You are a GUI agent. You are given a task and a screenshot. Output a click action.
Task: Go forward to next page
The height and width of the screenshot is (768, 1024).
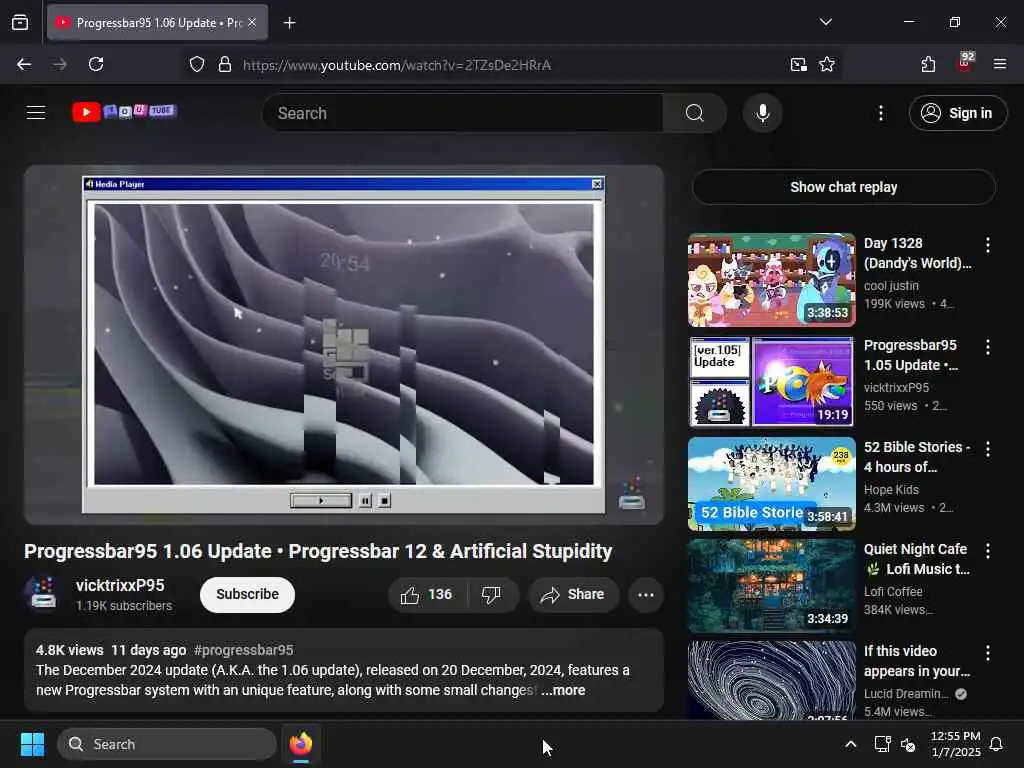point(60,64)
